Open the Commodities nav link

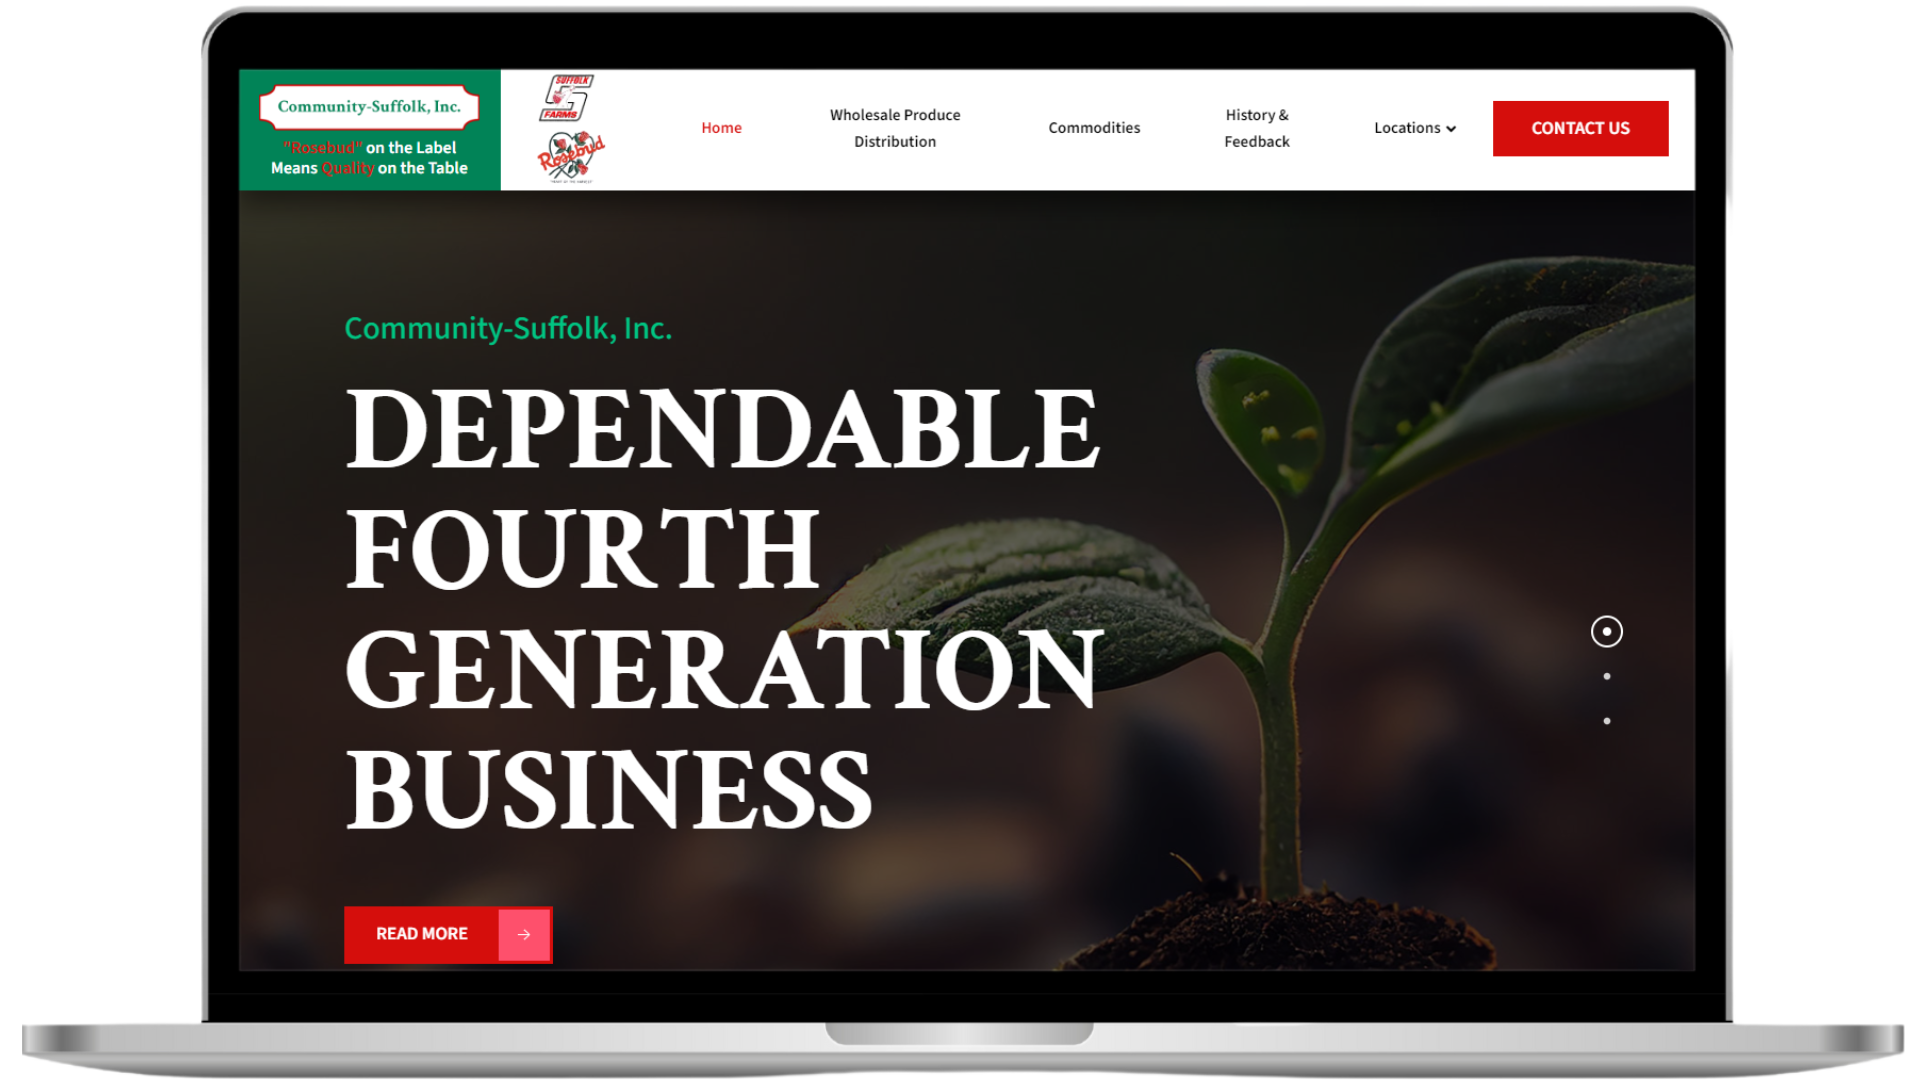pyautogui.click(x=1094, y=128)
